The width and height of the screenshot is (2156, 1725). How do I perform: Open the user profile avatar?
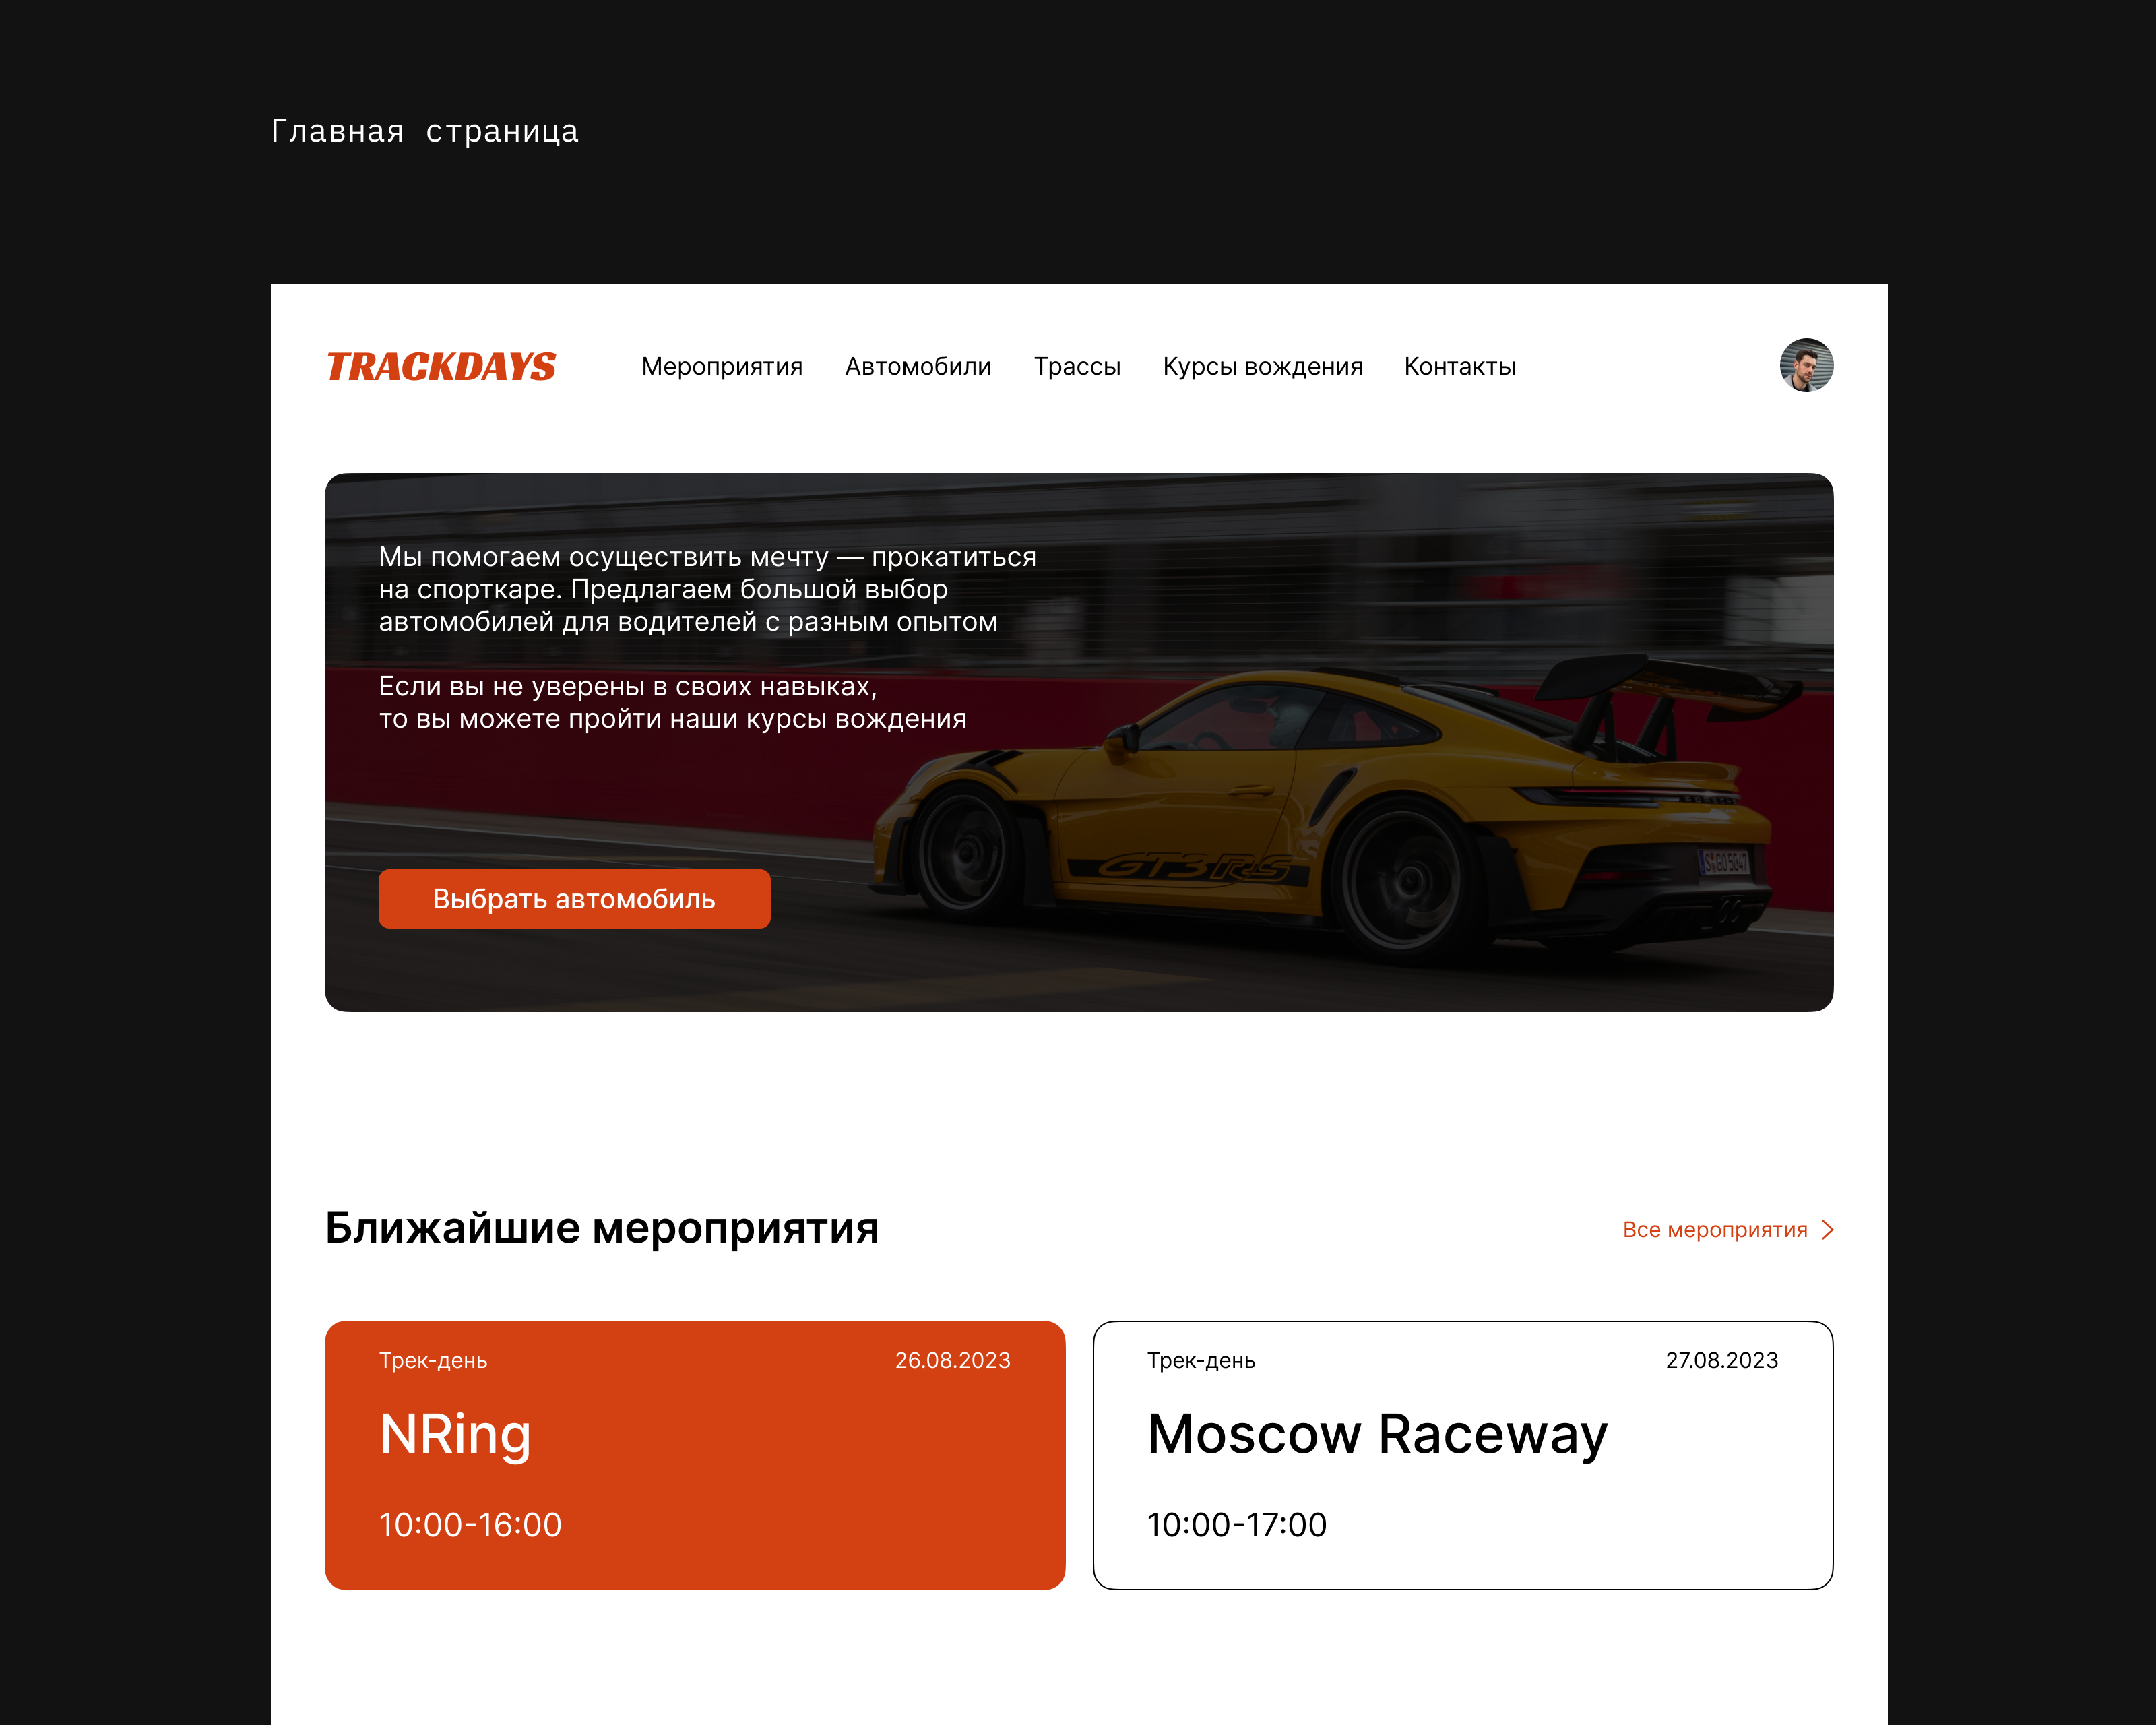pyautogui.click(x=1806, y=365)
